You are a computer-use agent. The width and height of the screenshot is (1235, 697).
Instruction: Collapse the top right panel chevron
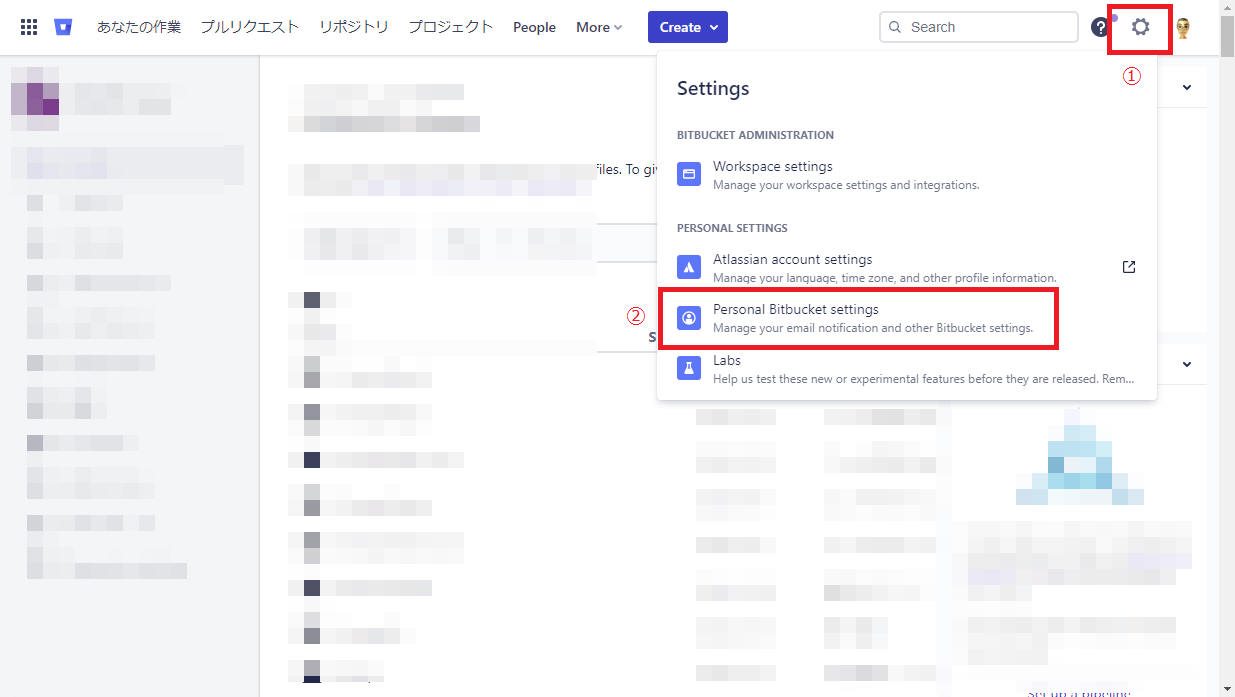[x=1186, y=87]
